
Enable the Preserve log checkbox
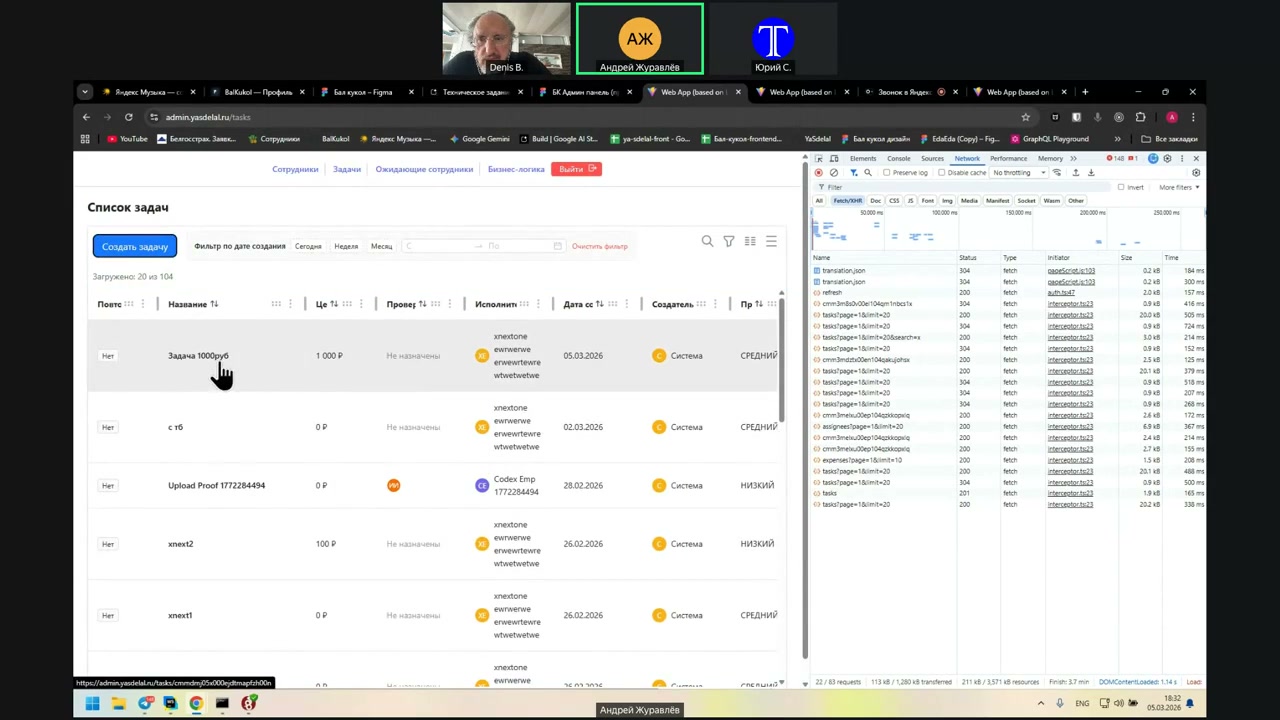click(887, 173)
